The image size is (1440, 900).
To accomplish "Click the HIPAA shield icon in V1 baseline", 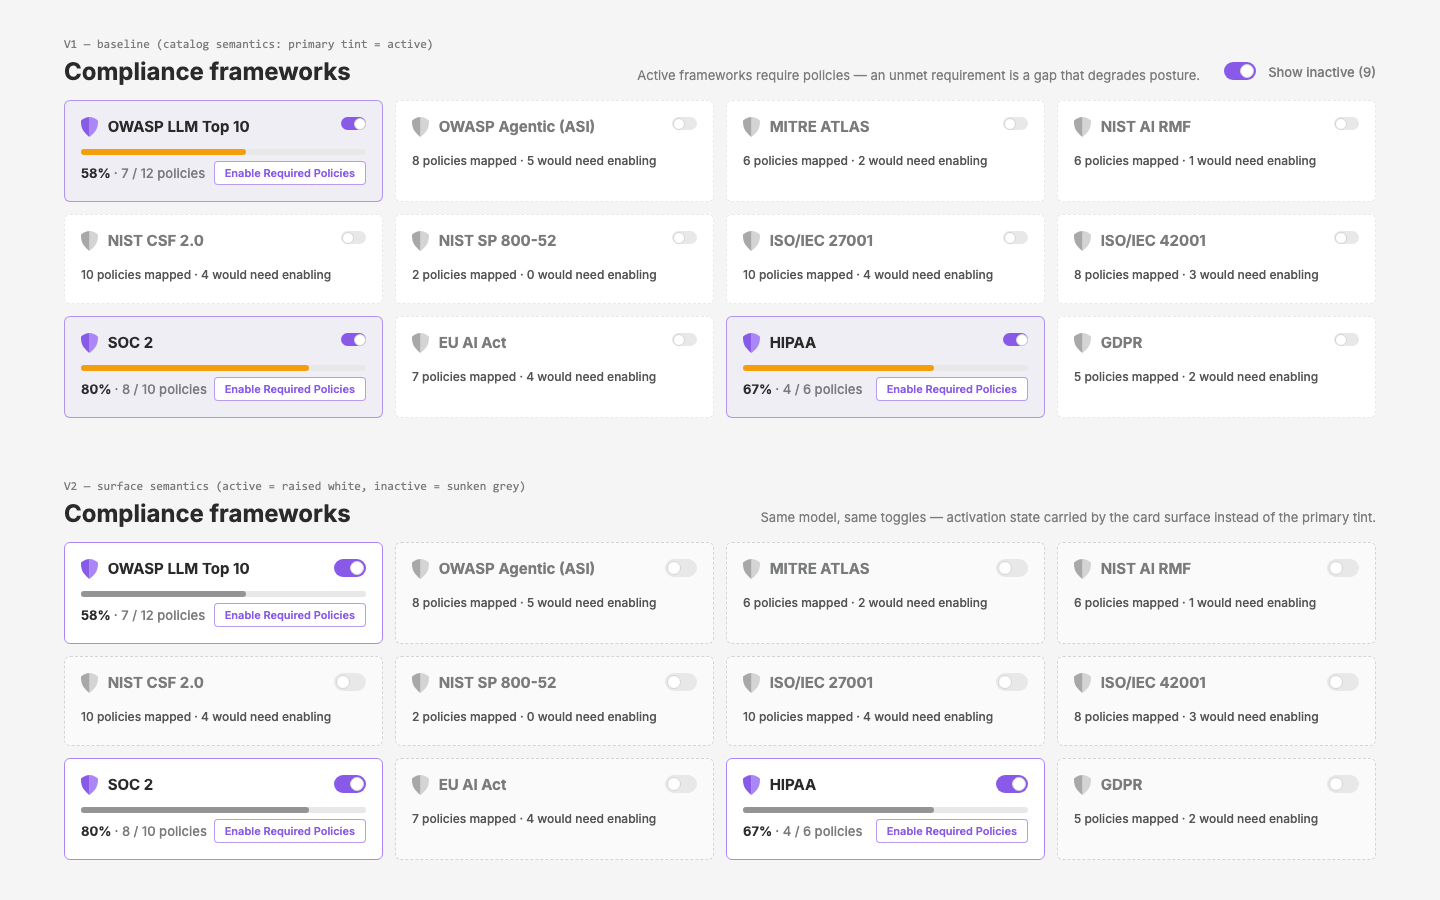I will point(751,343).
